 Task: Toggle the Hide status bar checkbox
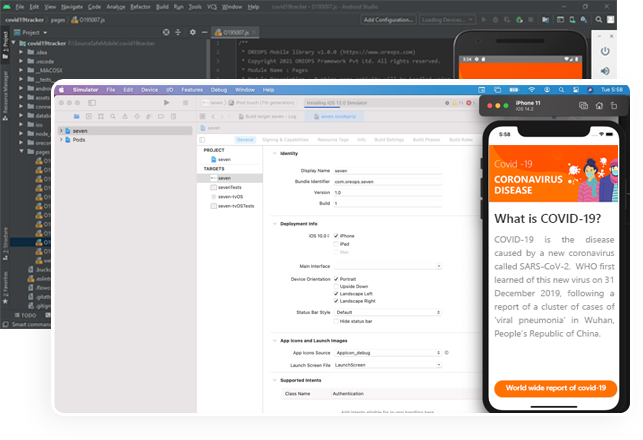(336, 321)
